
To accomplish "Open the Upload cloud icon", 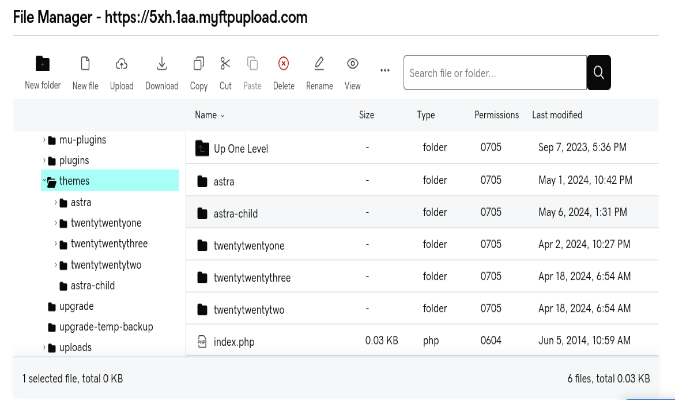I will click(121, 64).
